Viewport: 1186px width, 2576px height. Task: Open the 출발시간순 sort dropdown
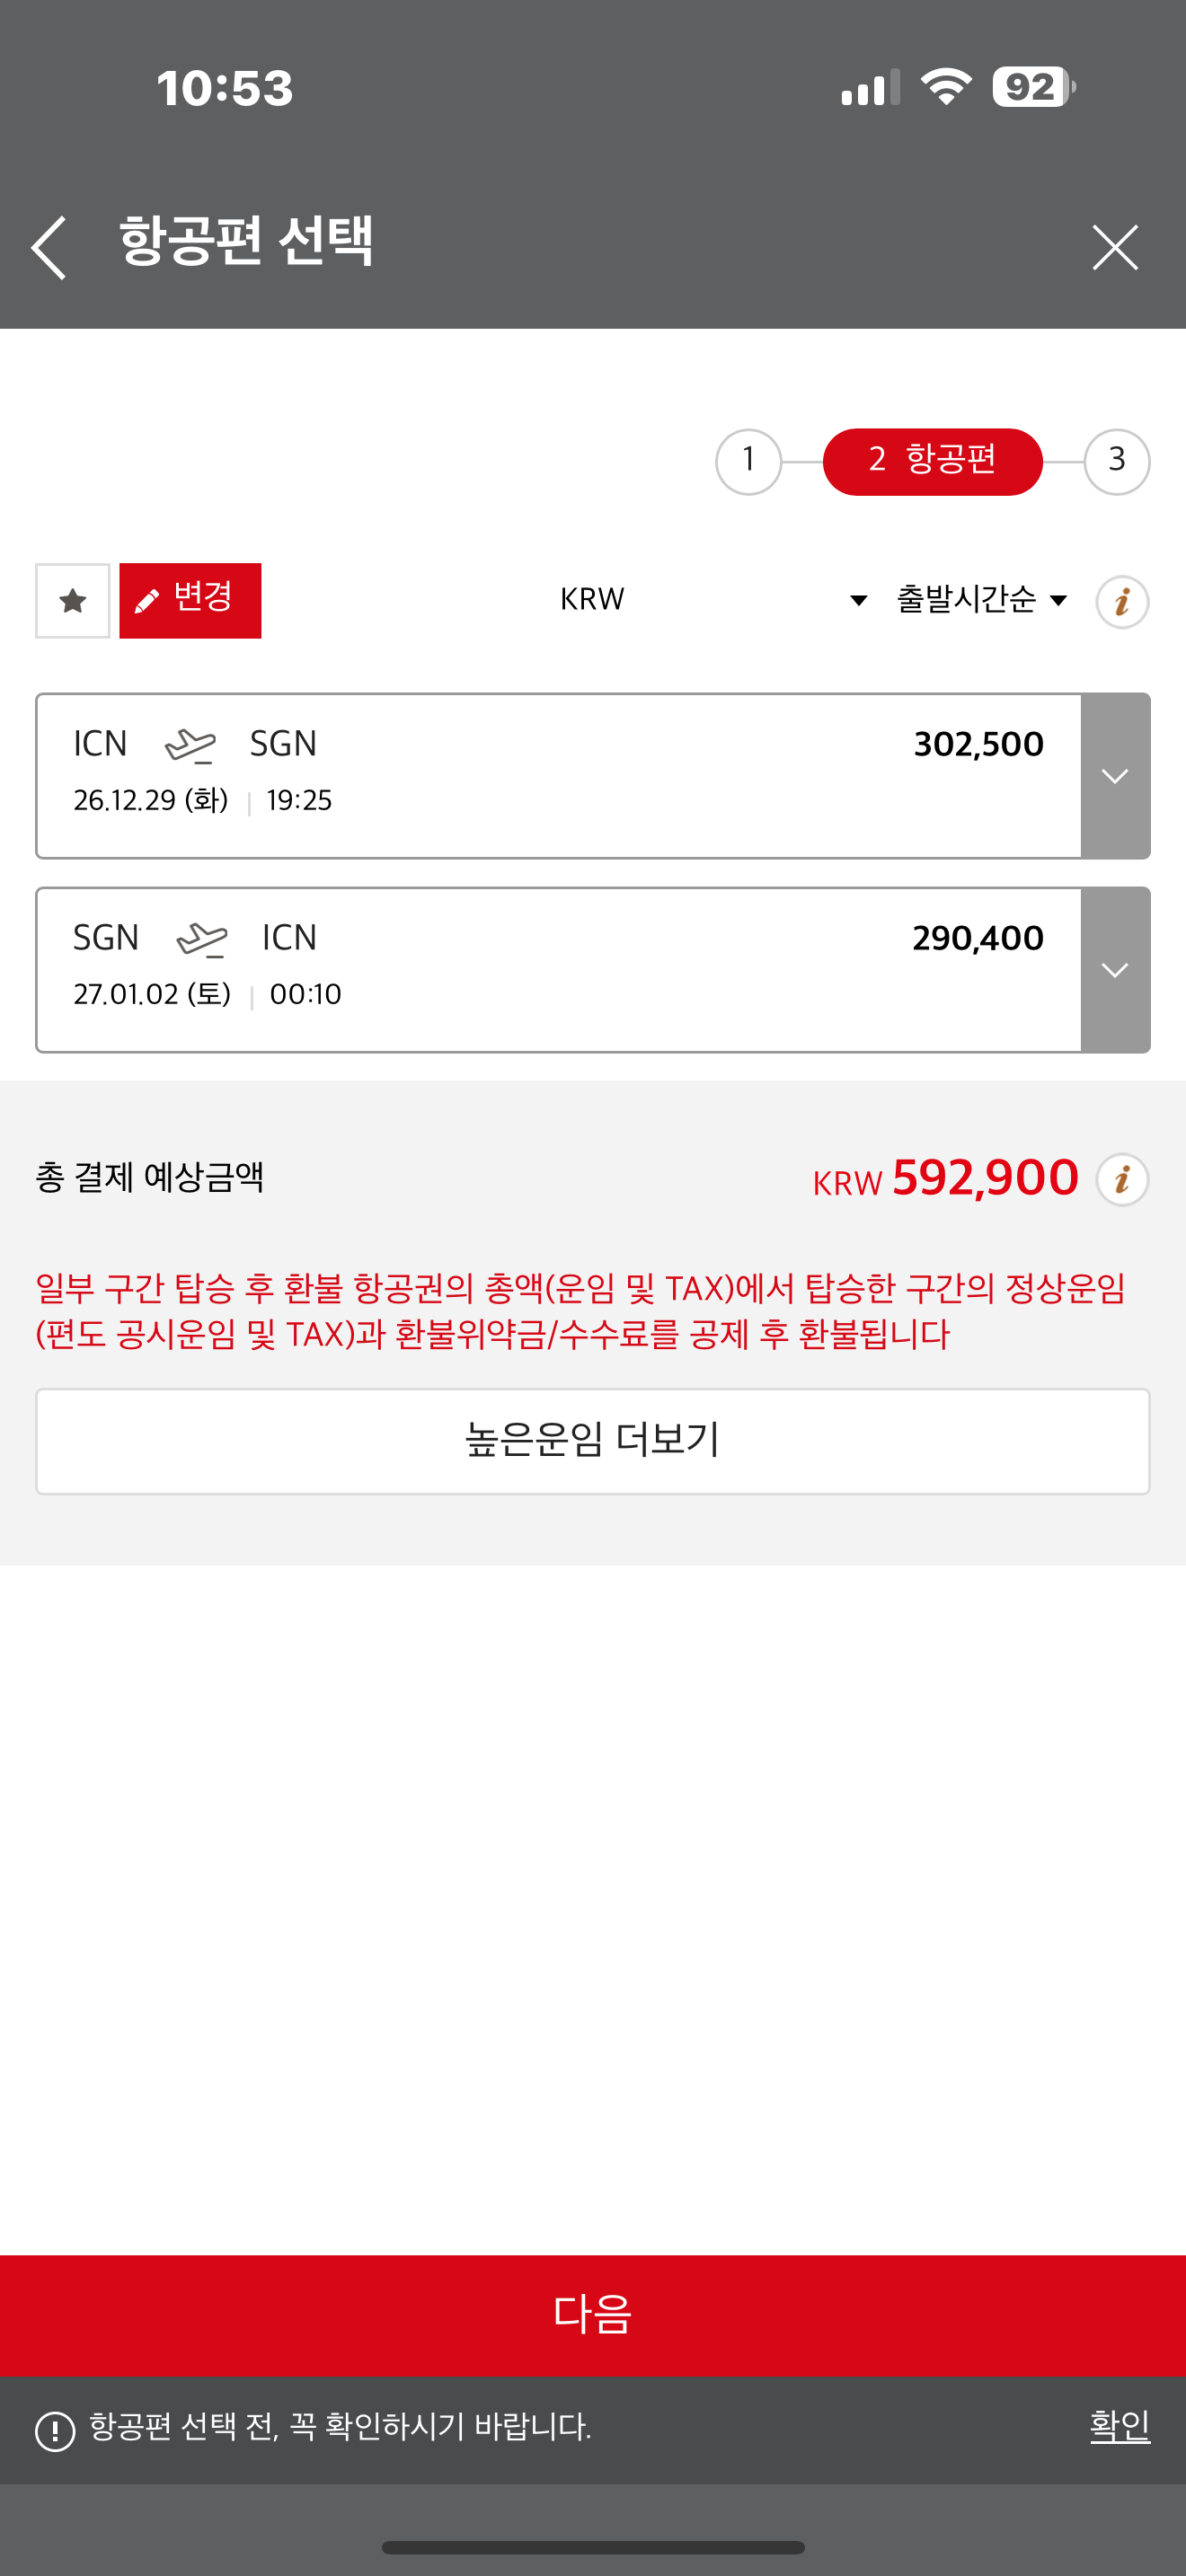(x=981, y=600)
